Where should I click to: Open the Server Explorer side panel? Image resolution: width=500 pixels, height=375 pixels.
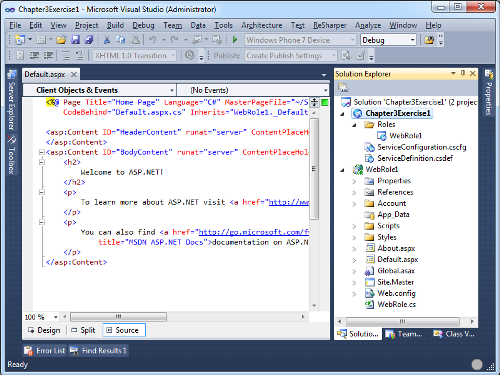(12, 100)
